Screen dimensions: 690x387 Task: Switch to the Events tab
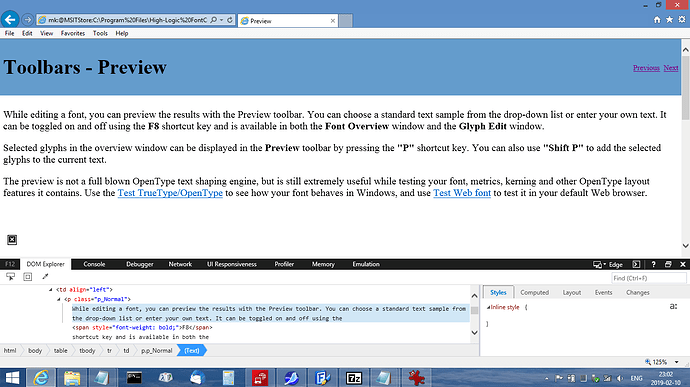pyautogui.click(x=603, y=292)
